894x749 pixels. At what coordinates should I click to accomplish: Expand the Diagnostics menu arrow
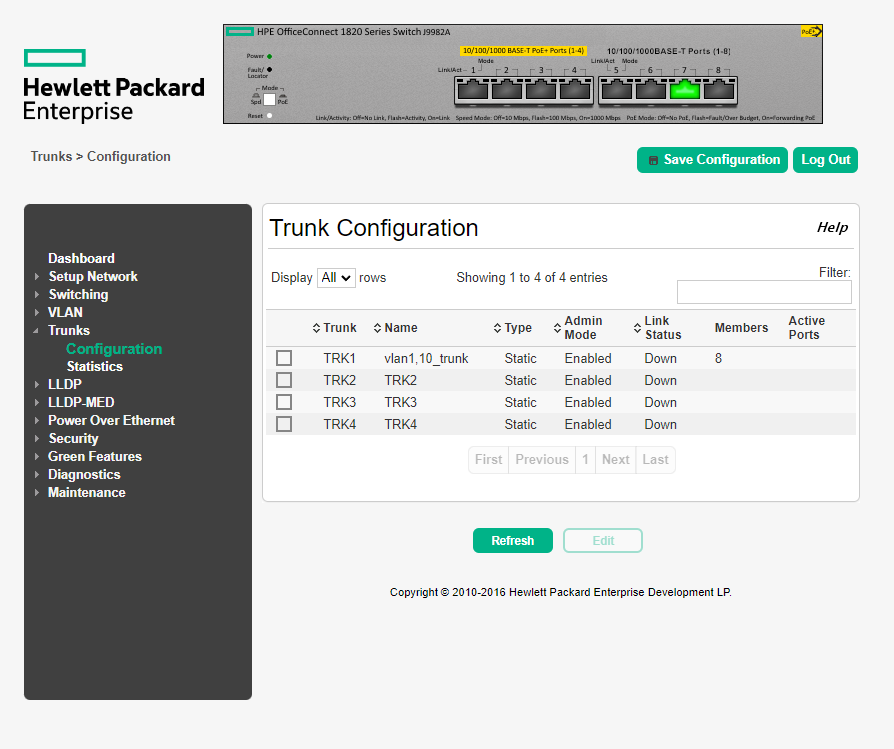click(x=37, y=475)
